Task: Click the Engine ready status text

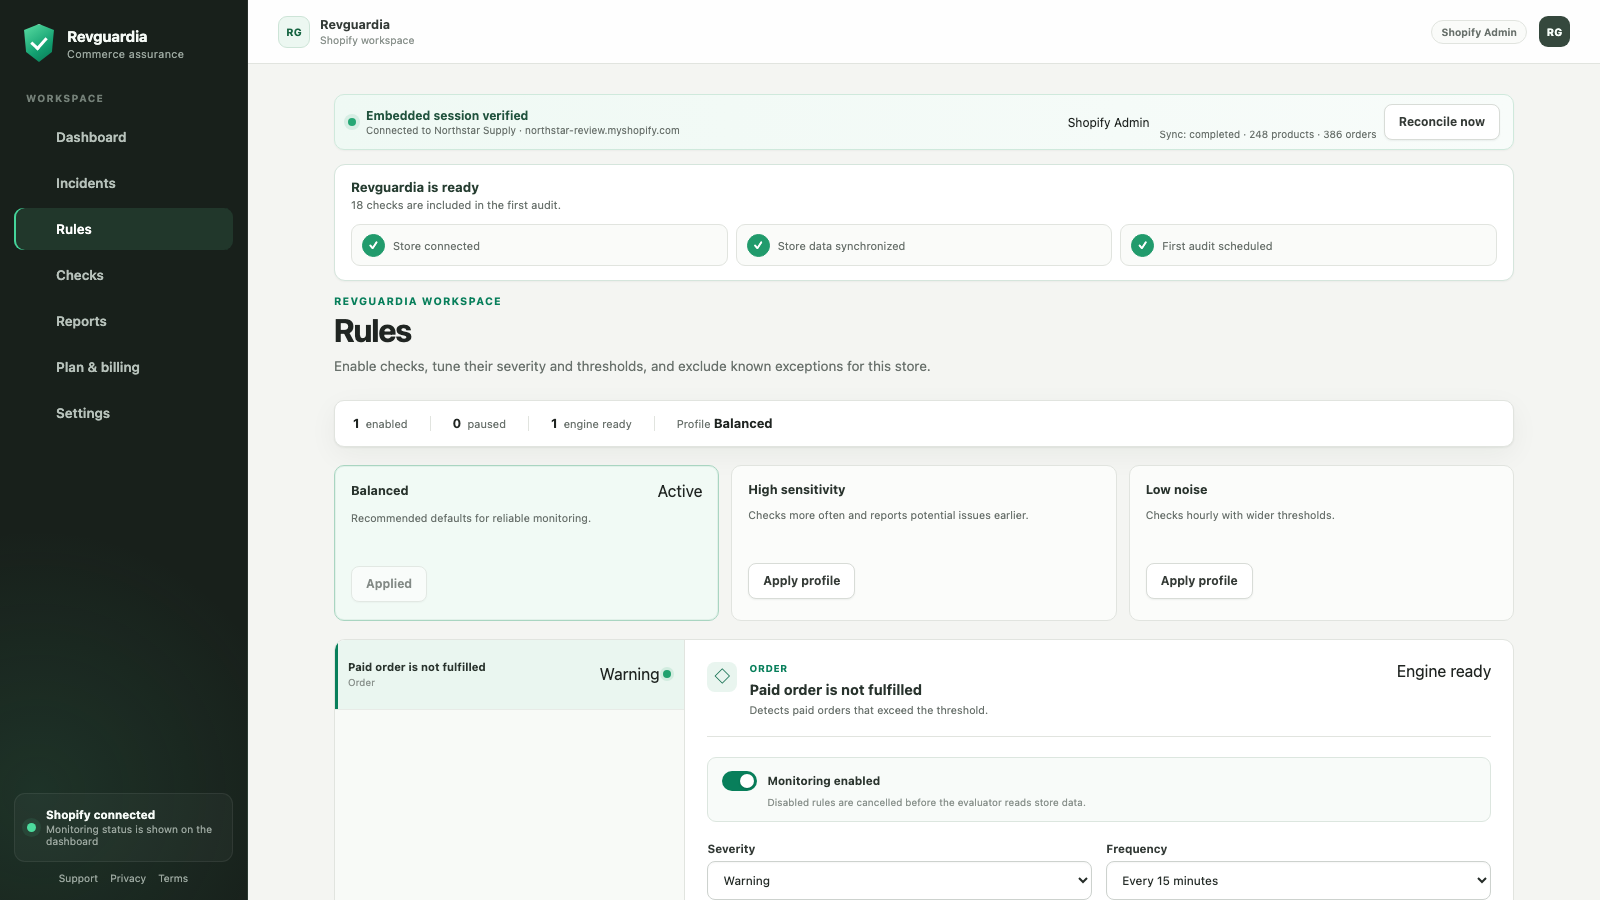Action: [1443, 671]
